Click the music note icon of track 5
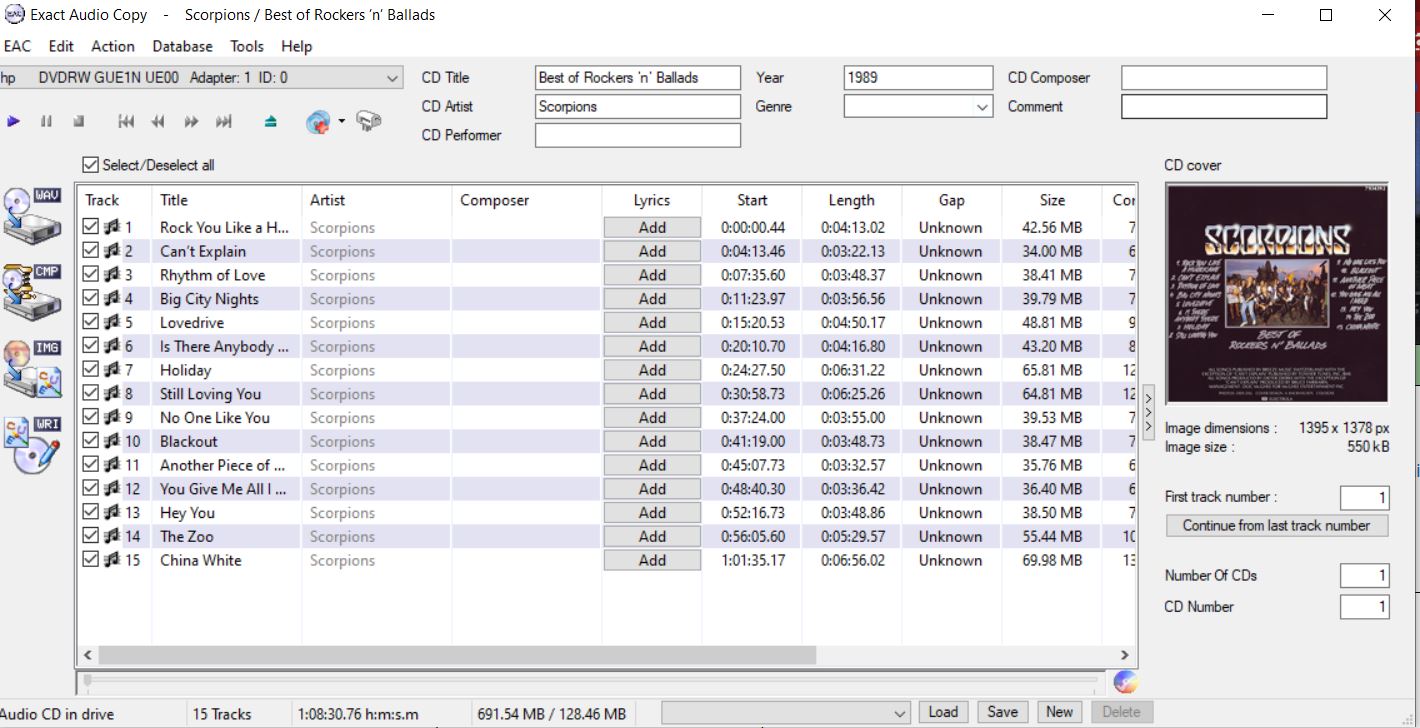Image resolution: width=1420 pixels, height=728 pixels. (x=112, y=322)
